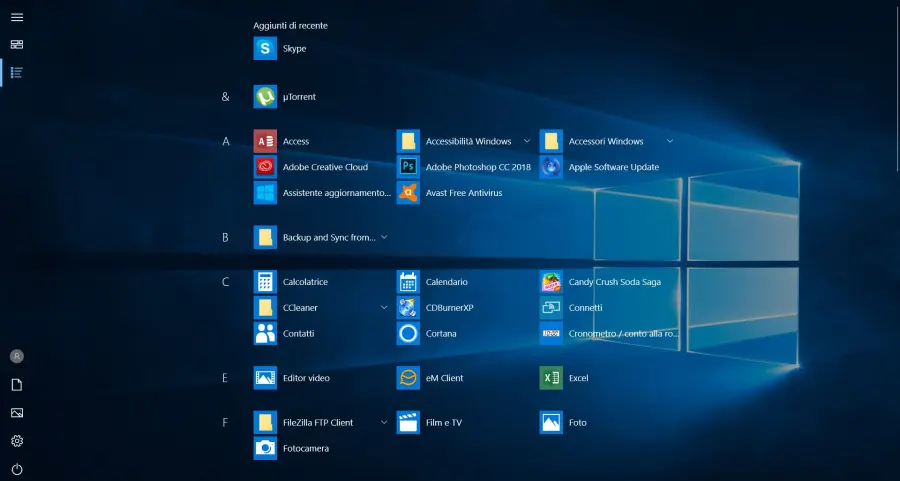Open the Accessori Windows folder icon
900x481 pixels.
point(551,141)
